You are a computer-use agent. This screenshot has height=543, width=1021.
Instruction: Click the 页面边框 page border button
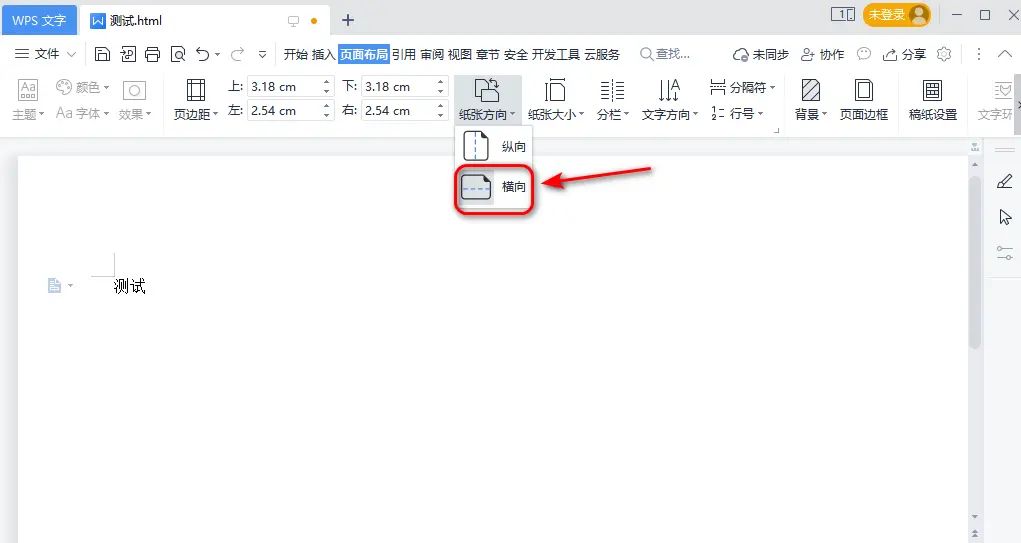tap(864, 100)
